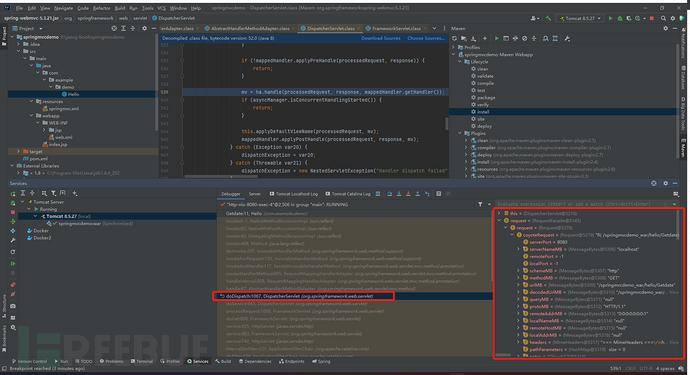The height and width of the screenshot is (375, 690).
Task: Hide the Project panel with minus icon
Action: (154, 28)
